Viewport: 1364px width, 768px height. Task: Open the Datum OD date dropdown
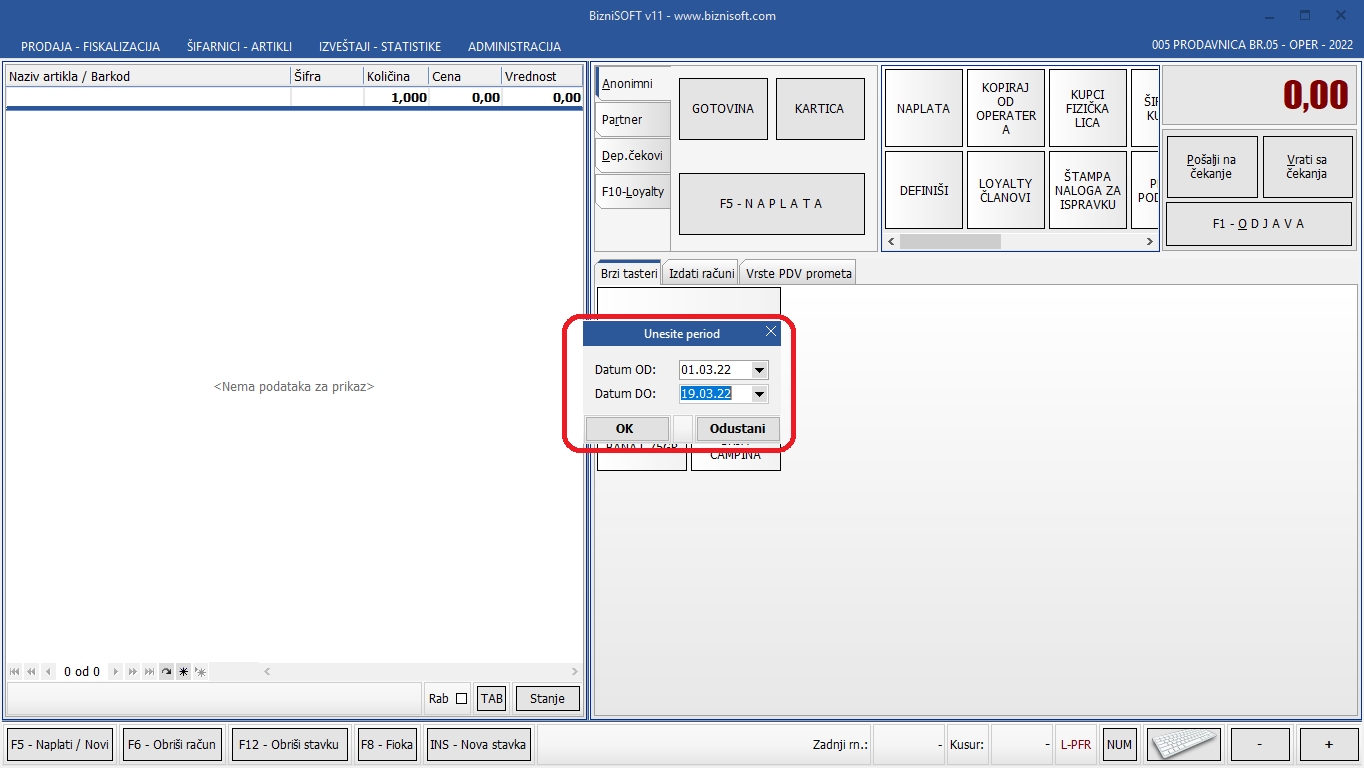[x=759, y=370]
